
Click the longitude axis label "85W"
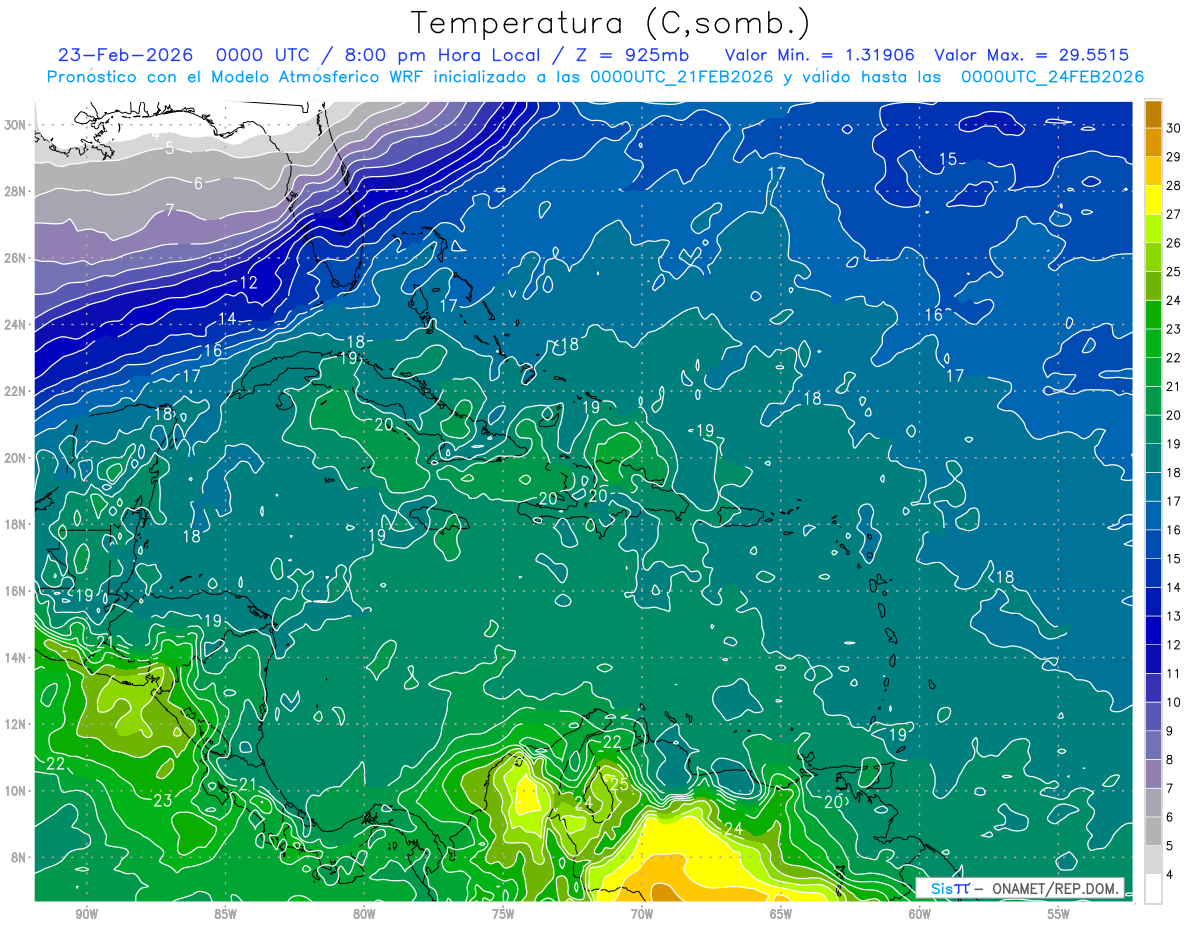point(225,914)
